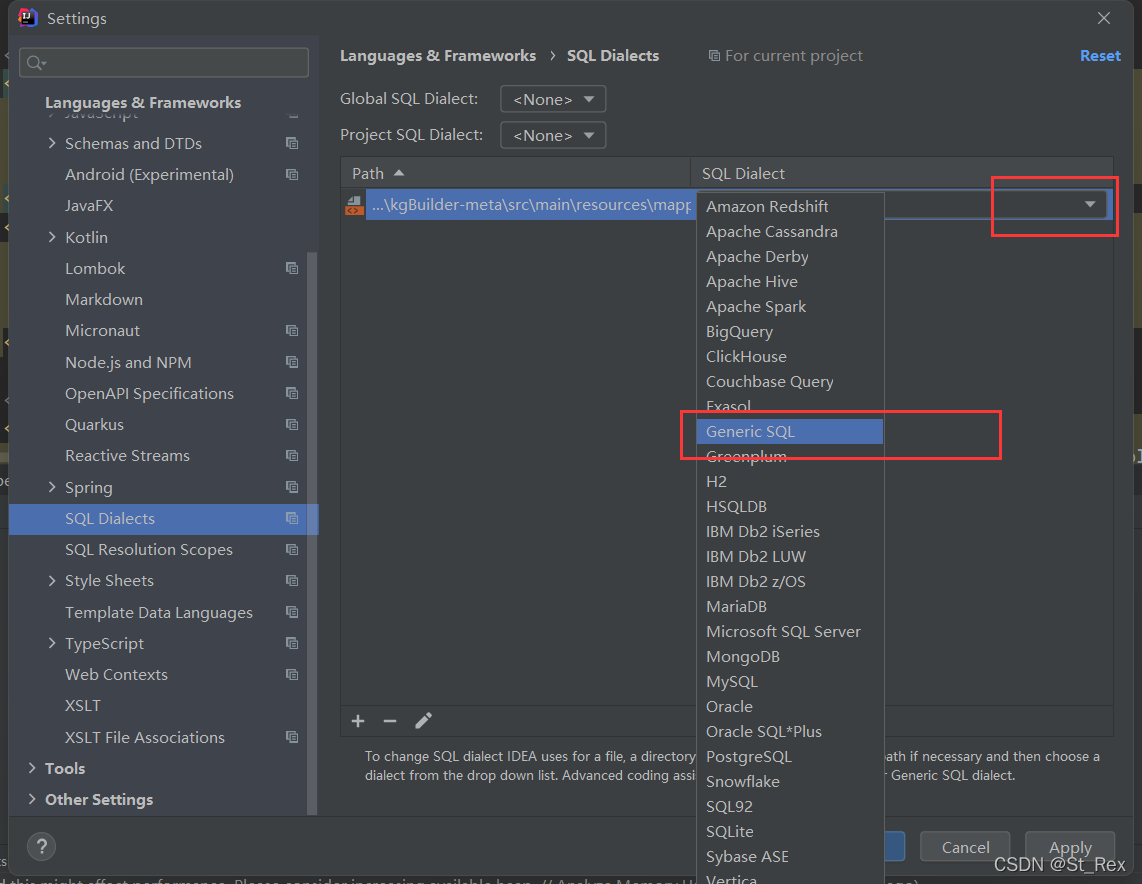Click project-level icon next to Node.js and NPM
Image resolution: width=1142 pixels, height=884 pixels.
tap(292, 362)
